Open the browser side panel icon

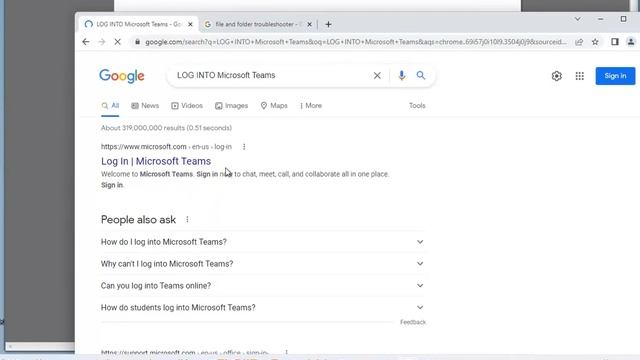click(615, 42)
